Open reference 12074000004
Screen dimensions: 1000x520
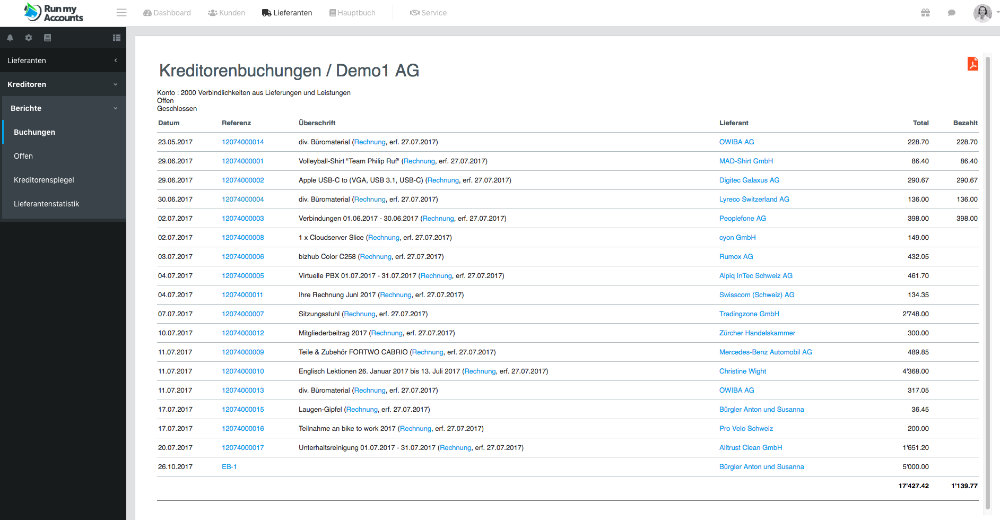[x=242, y=199]
